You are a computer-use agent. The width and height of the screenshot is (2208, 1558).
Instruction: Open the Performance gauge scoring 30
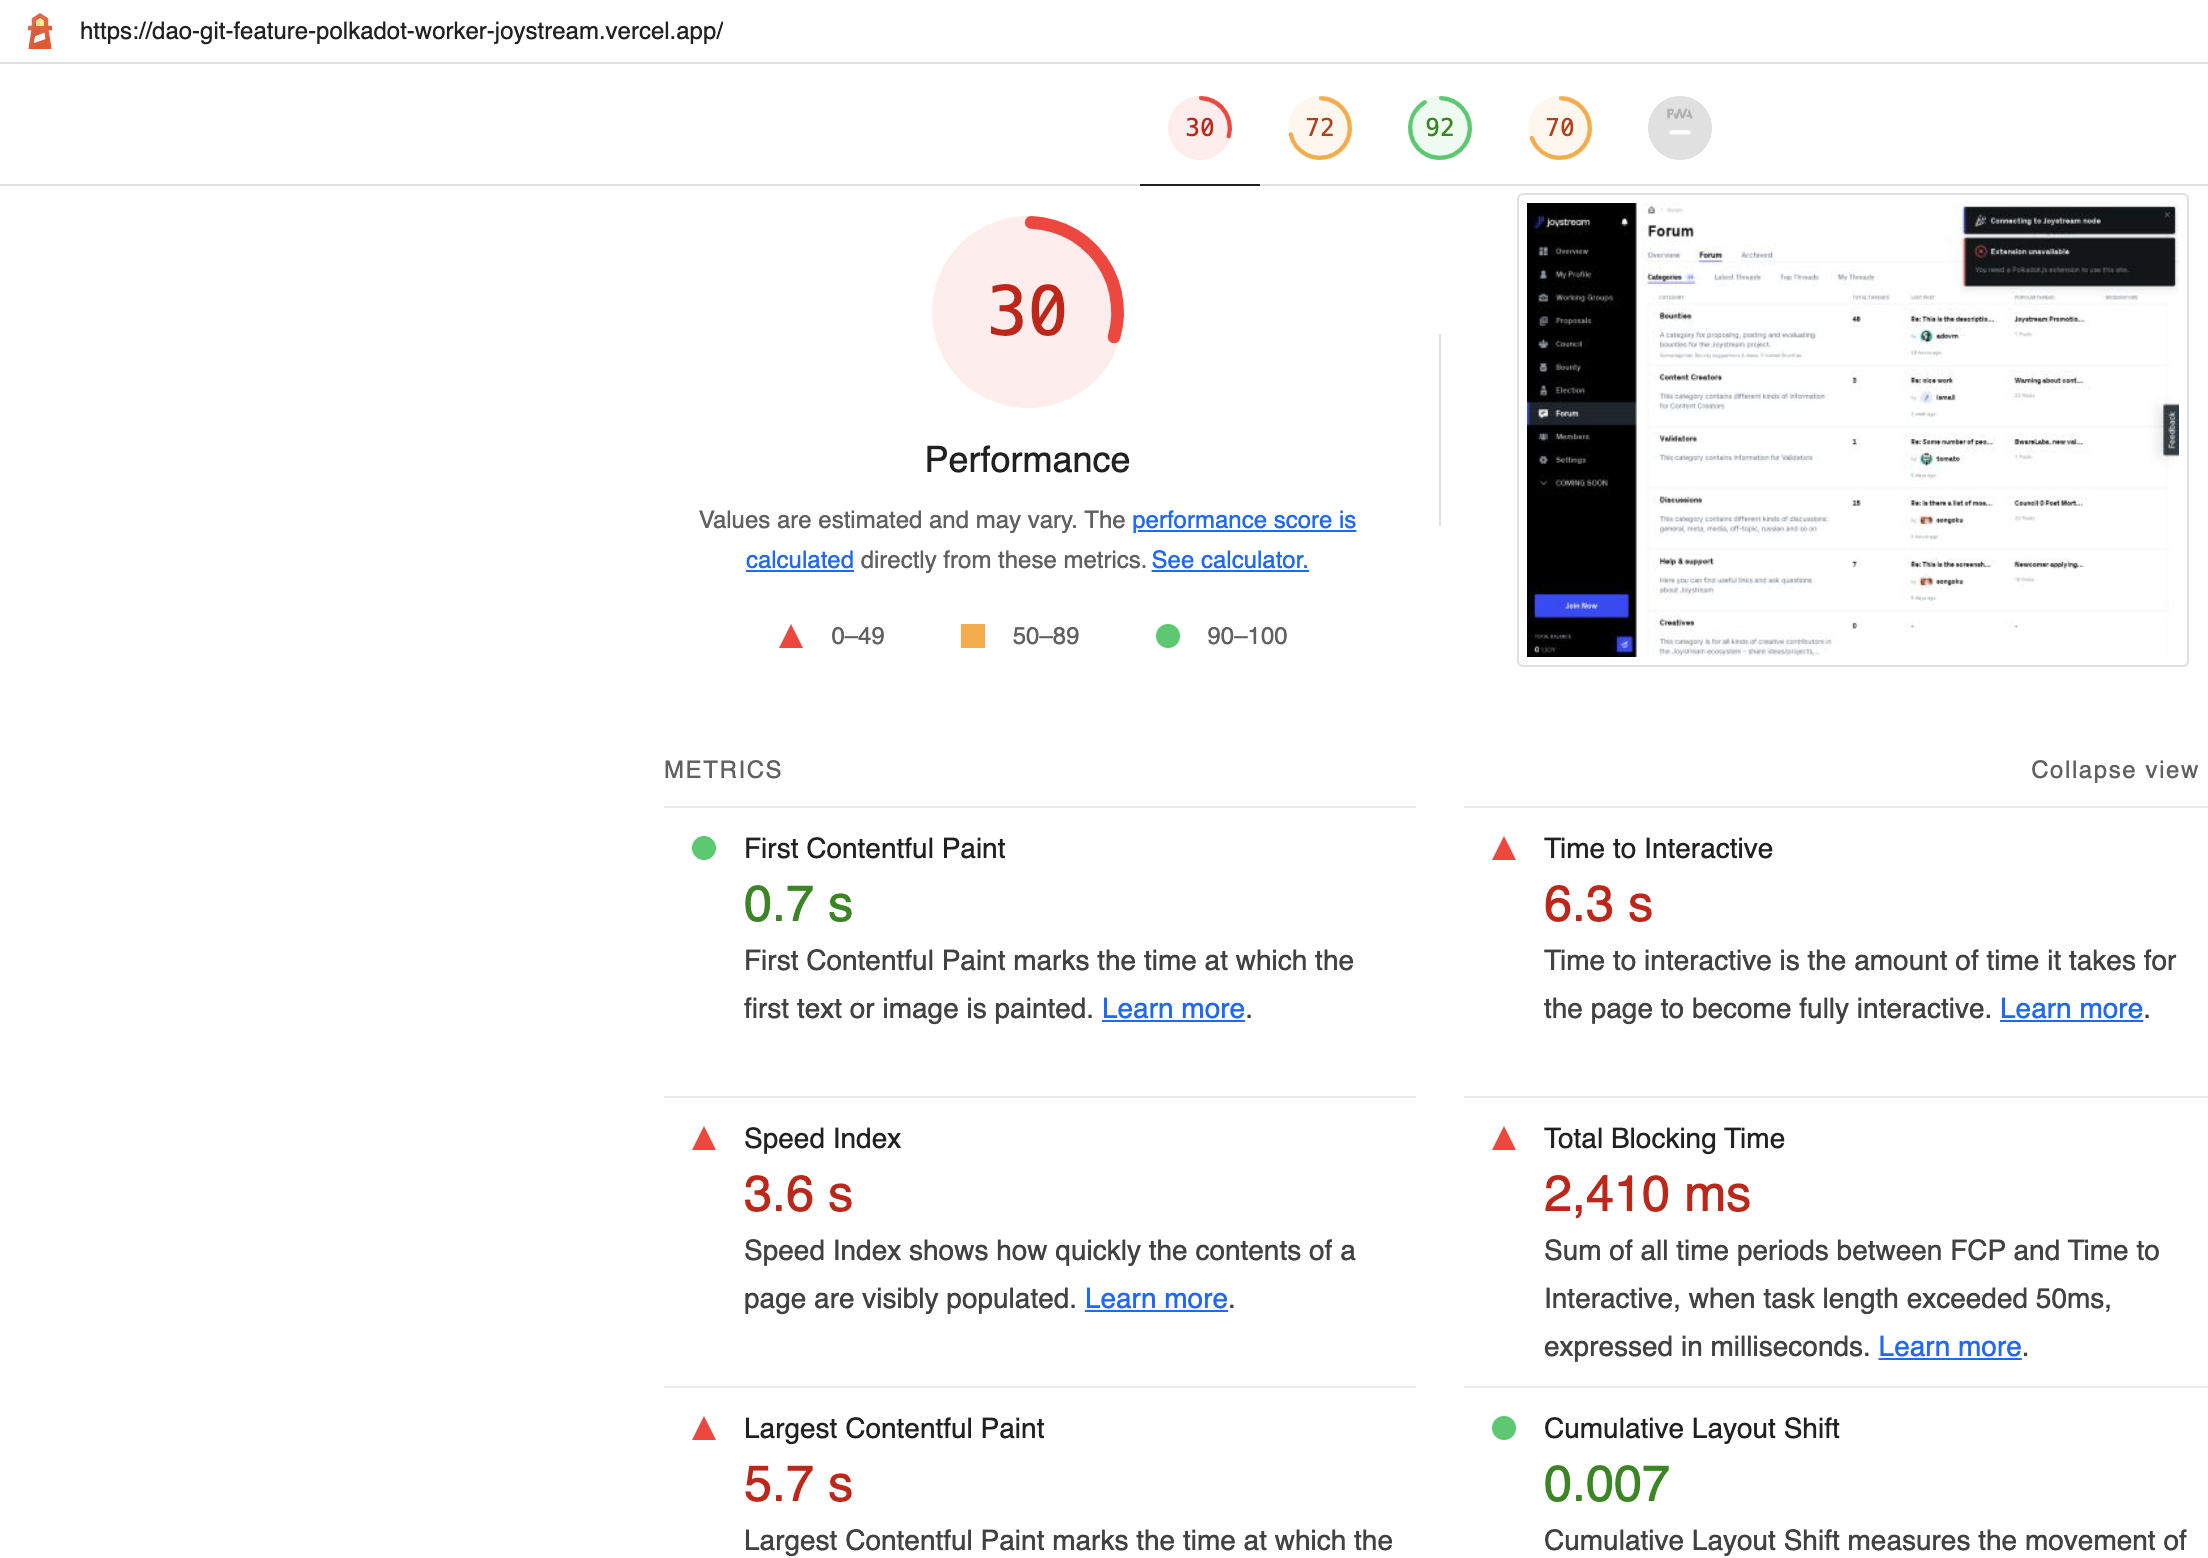(1199, 127)
